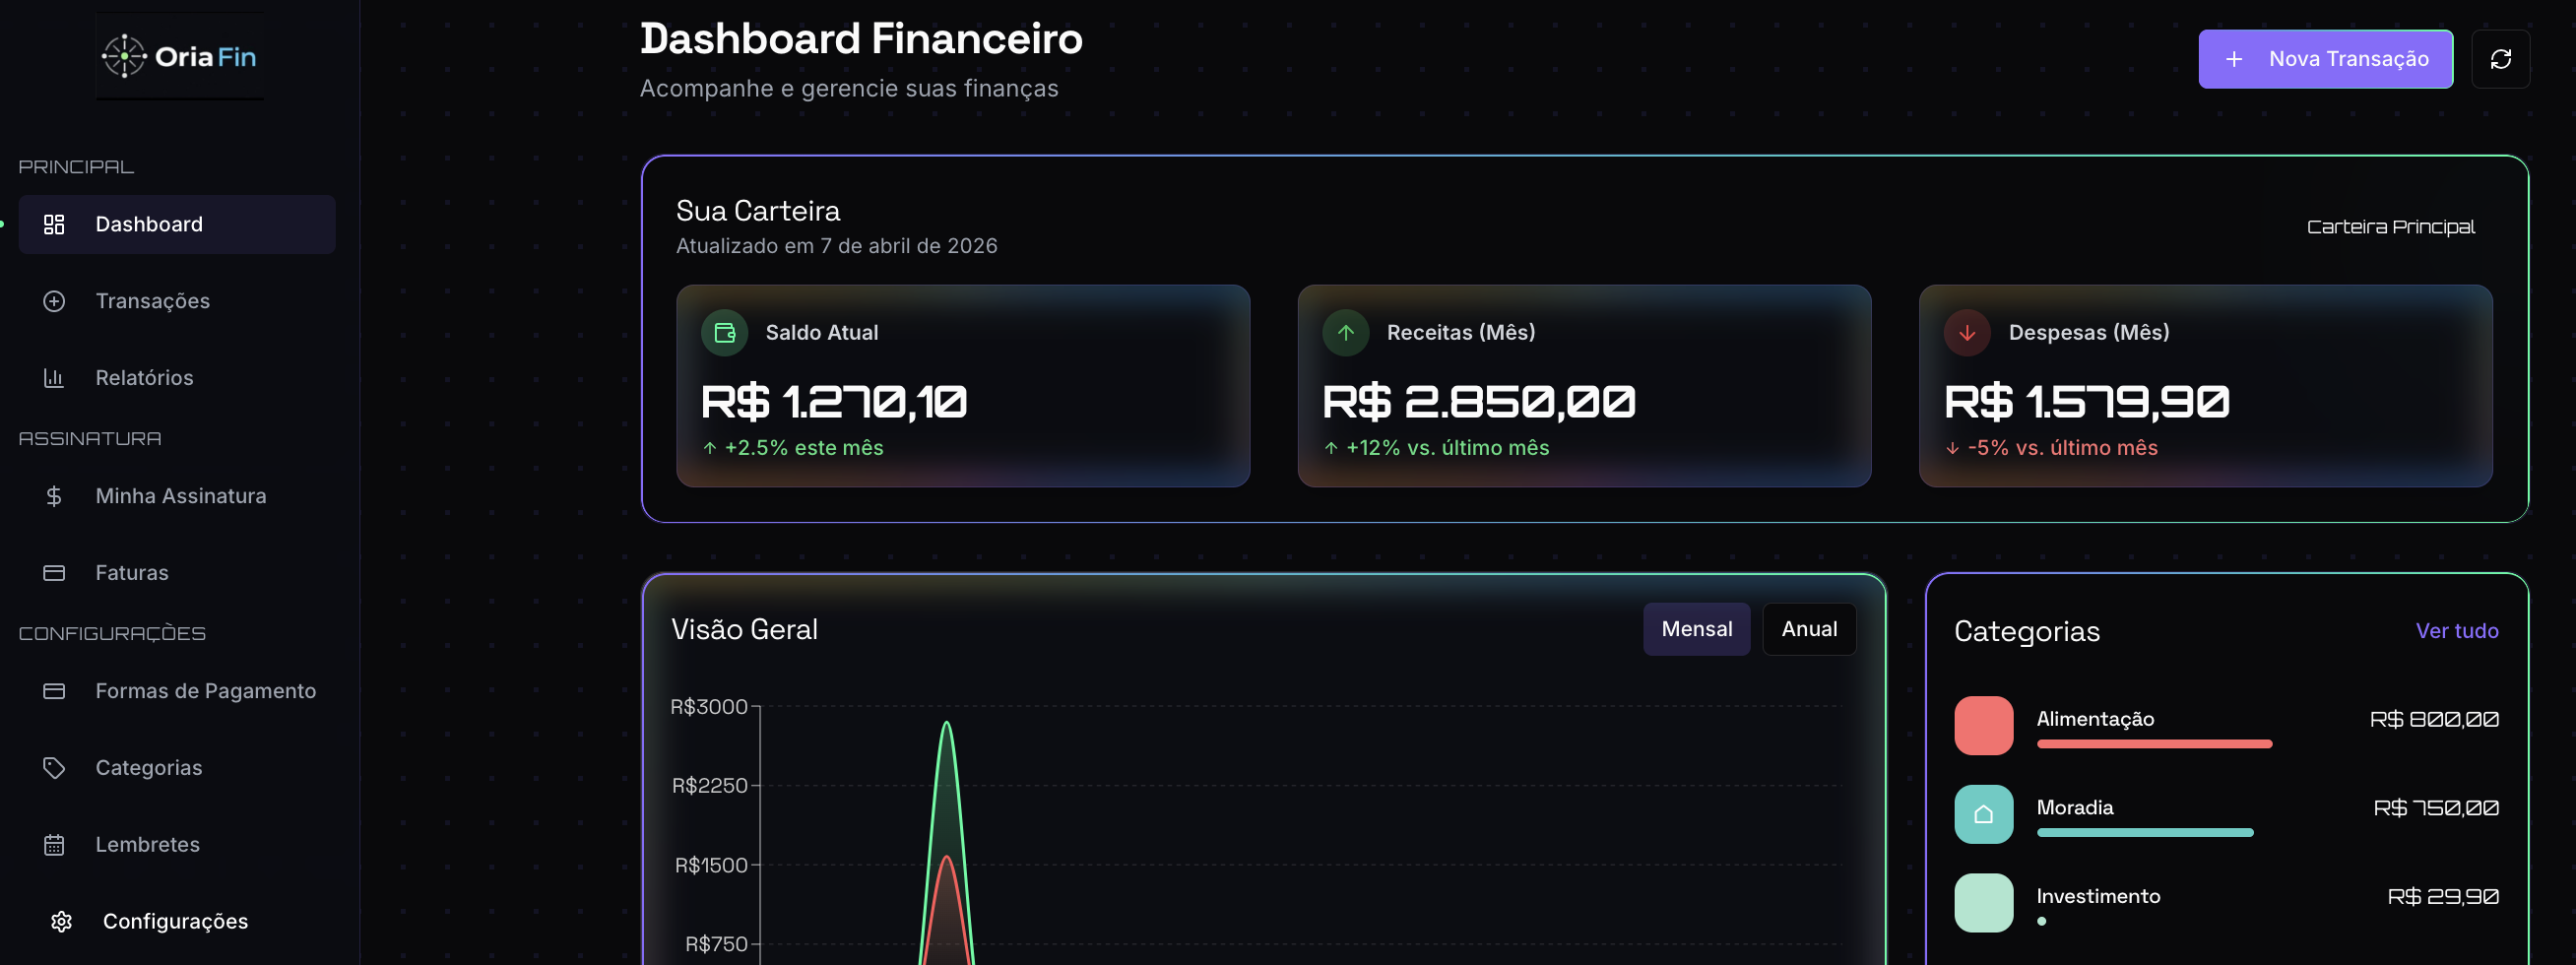Click the Moradia house icon
Image resolution: width=2576 pixels, height=965 pixels.
point(1983,814)
